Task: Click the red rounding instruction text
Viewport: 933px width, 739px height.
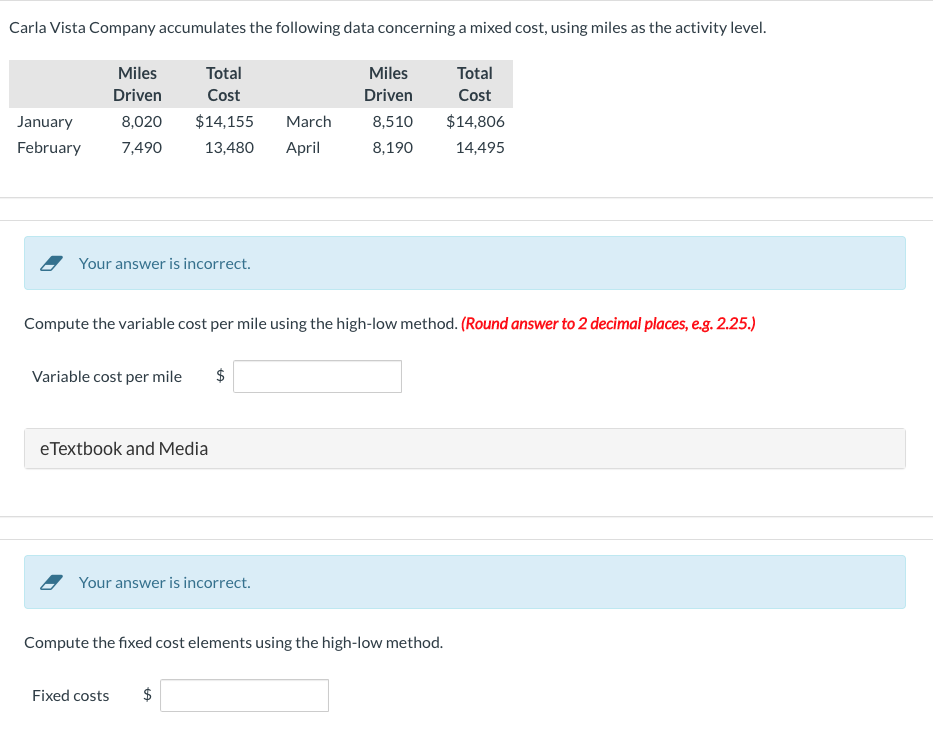Action: (x=608, y=324)
